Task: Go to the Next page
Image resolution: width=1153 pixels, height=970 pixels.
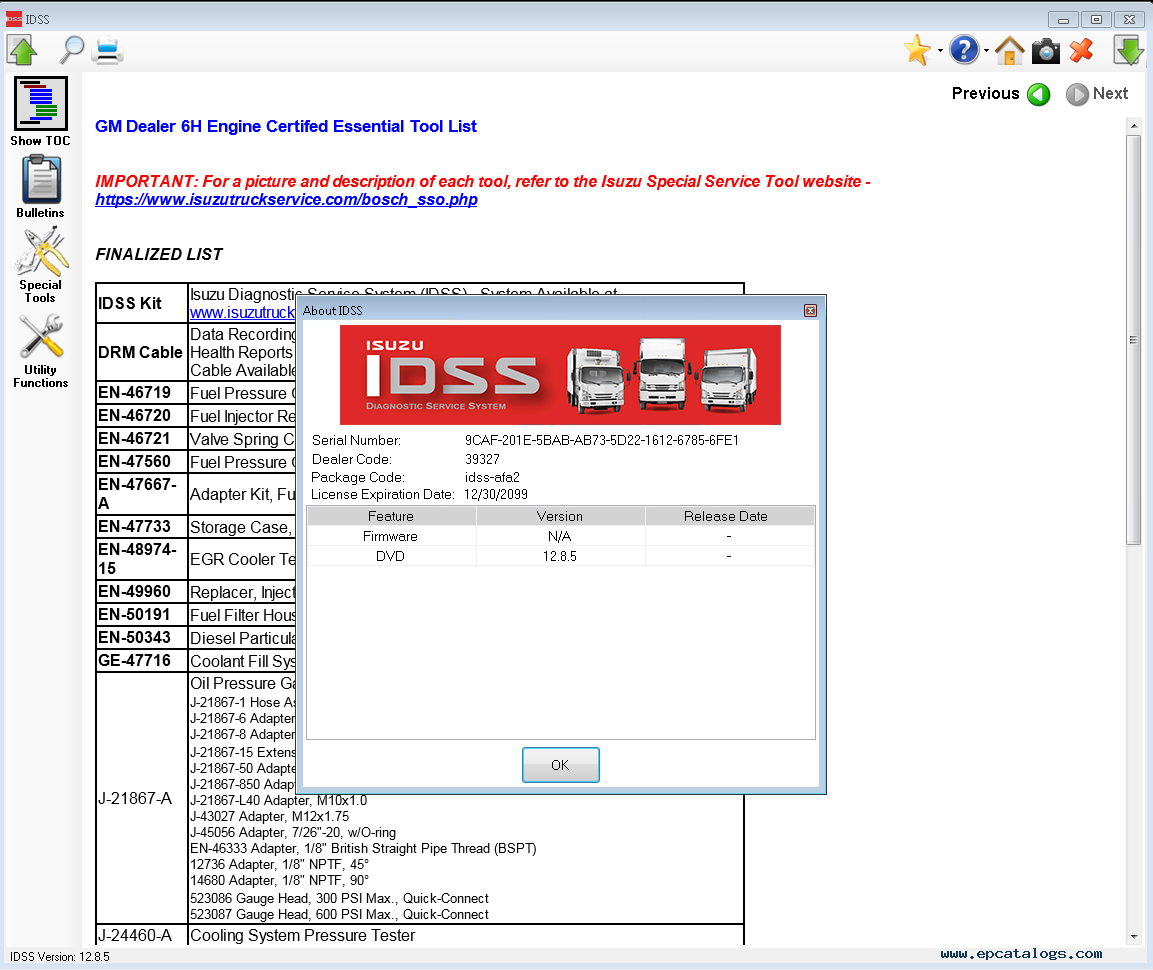Action: (x=1097, y=94)
